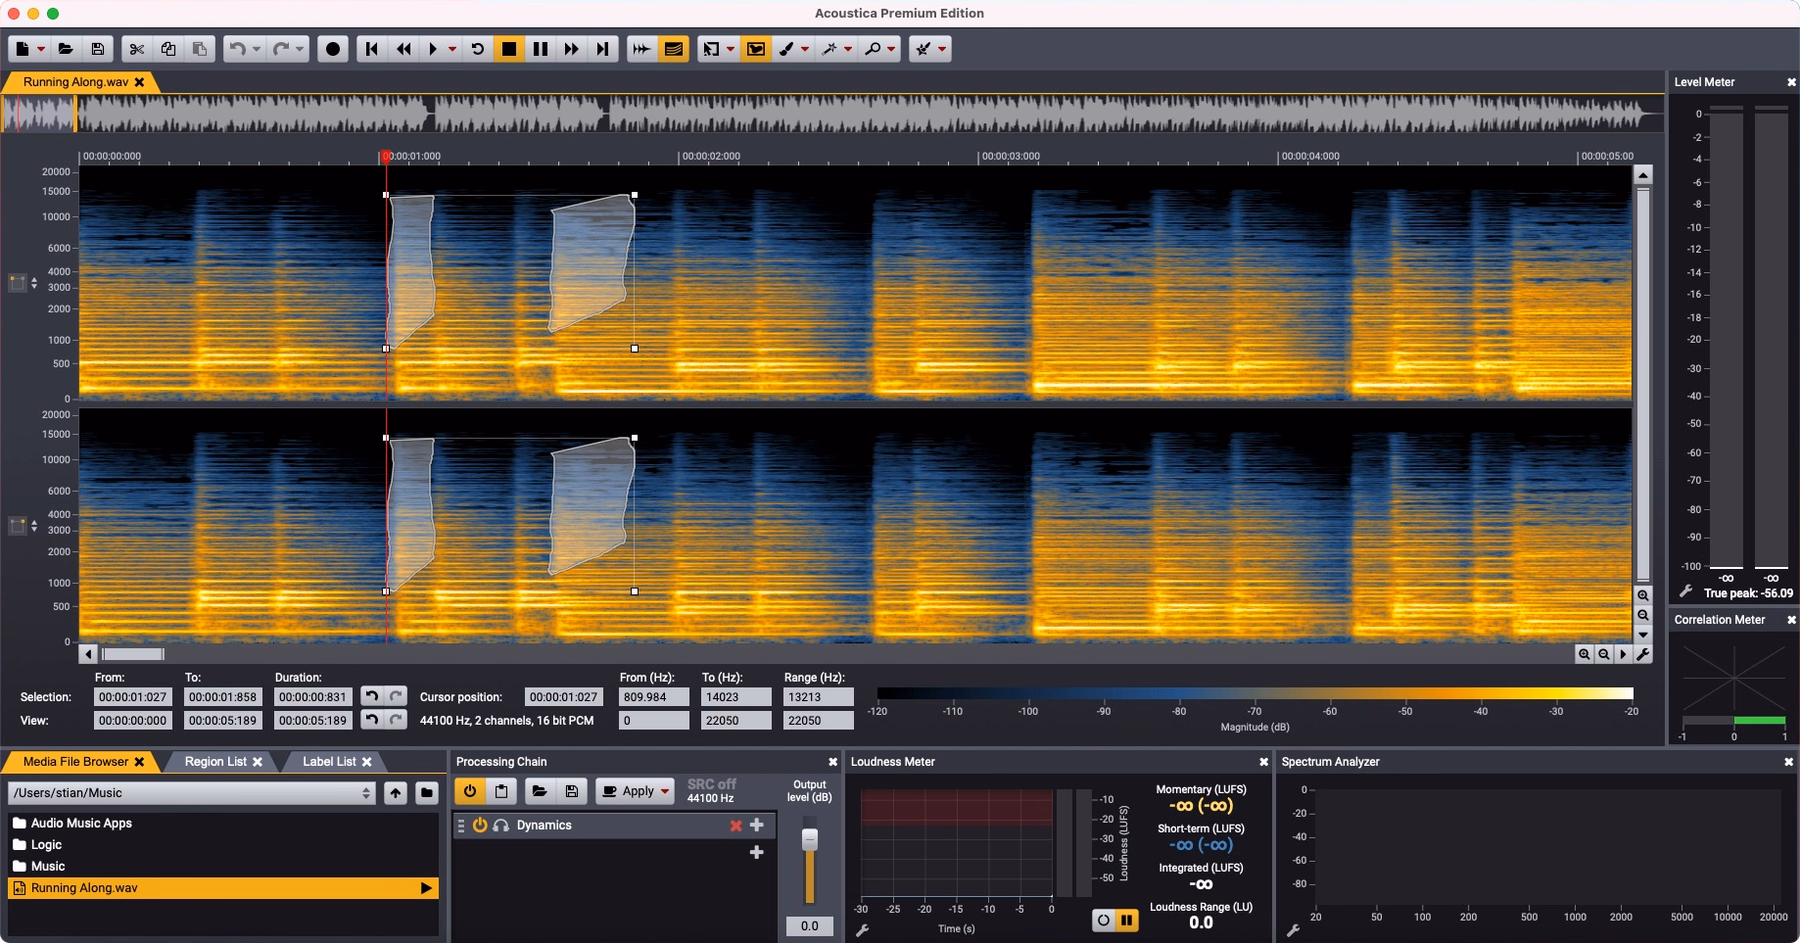
Task: Open the selection tool dropdown arrow
Action: tap(730, 49)
